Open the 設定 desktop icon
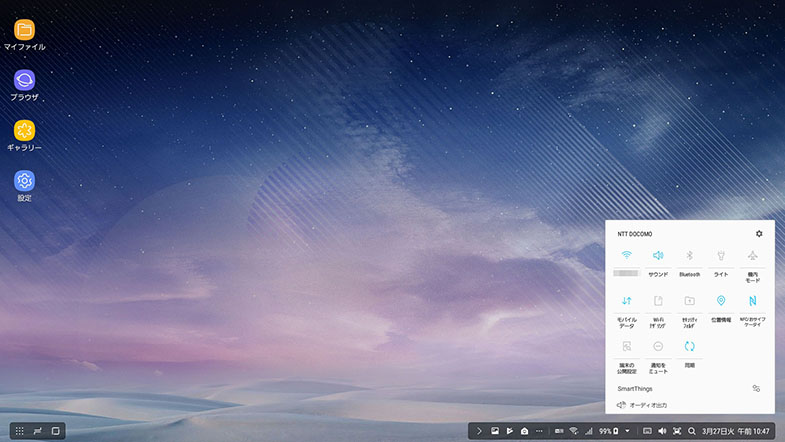The width and height of the screenshot is (785, 442). click(24, 186)
